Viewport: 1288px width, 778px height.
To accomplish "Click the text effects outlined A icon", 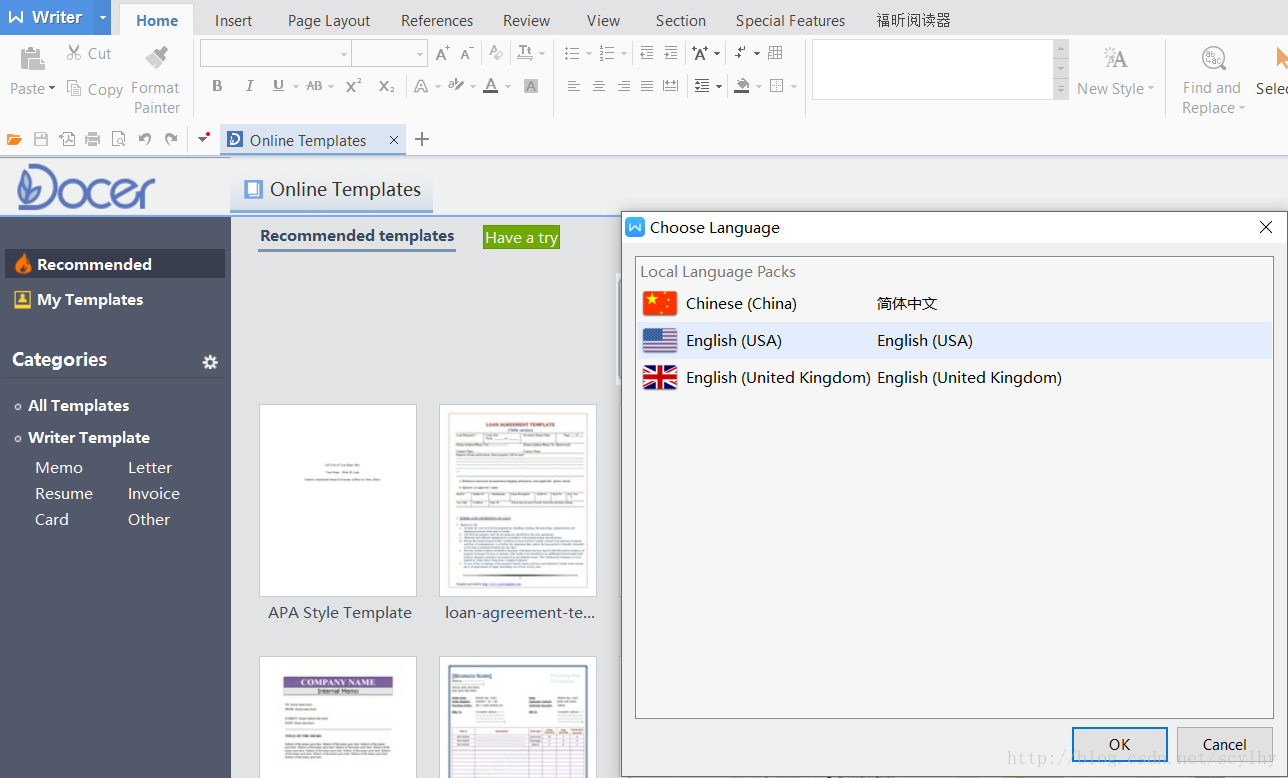I will point(421,86).
